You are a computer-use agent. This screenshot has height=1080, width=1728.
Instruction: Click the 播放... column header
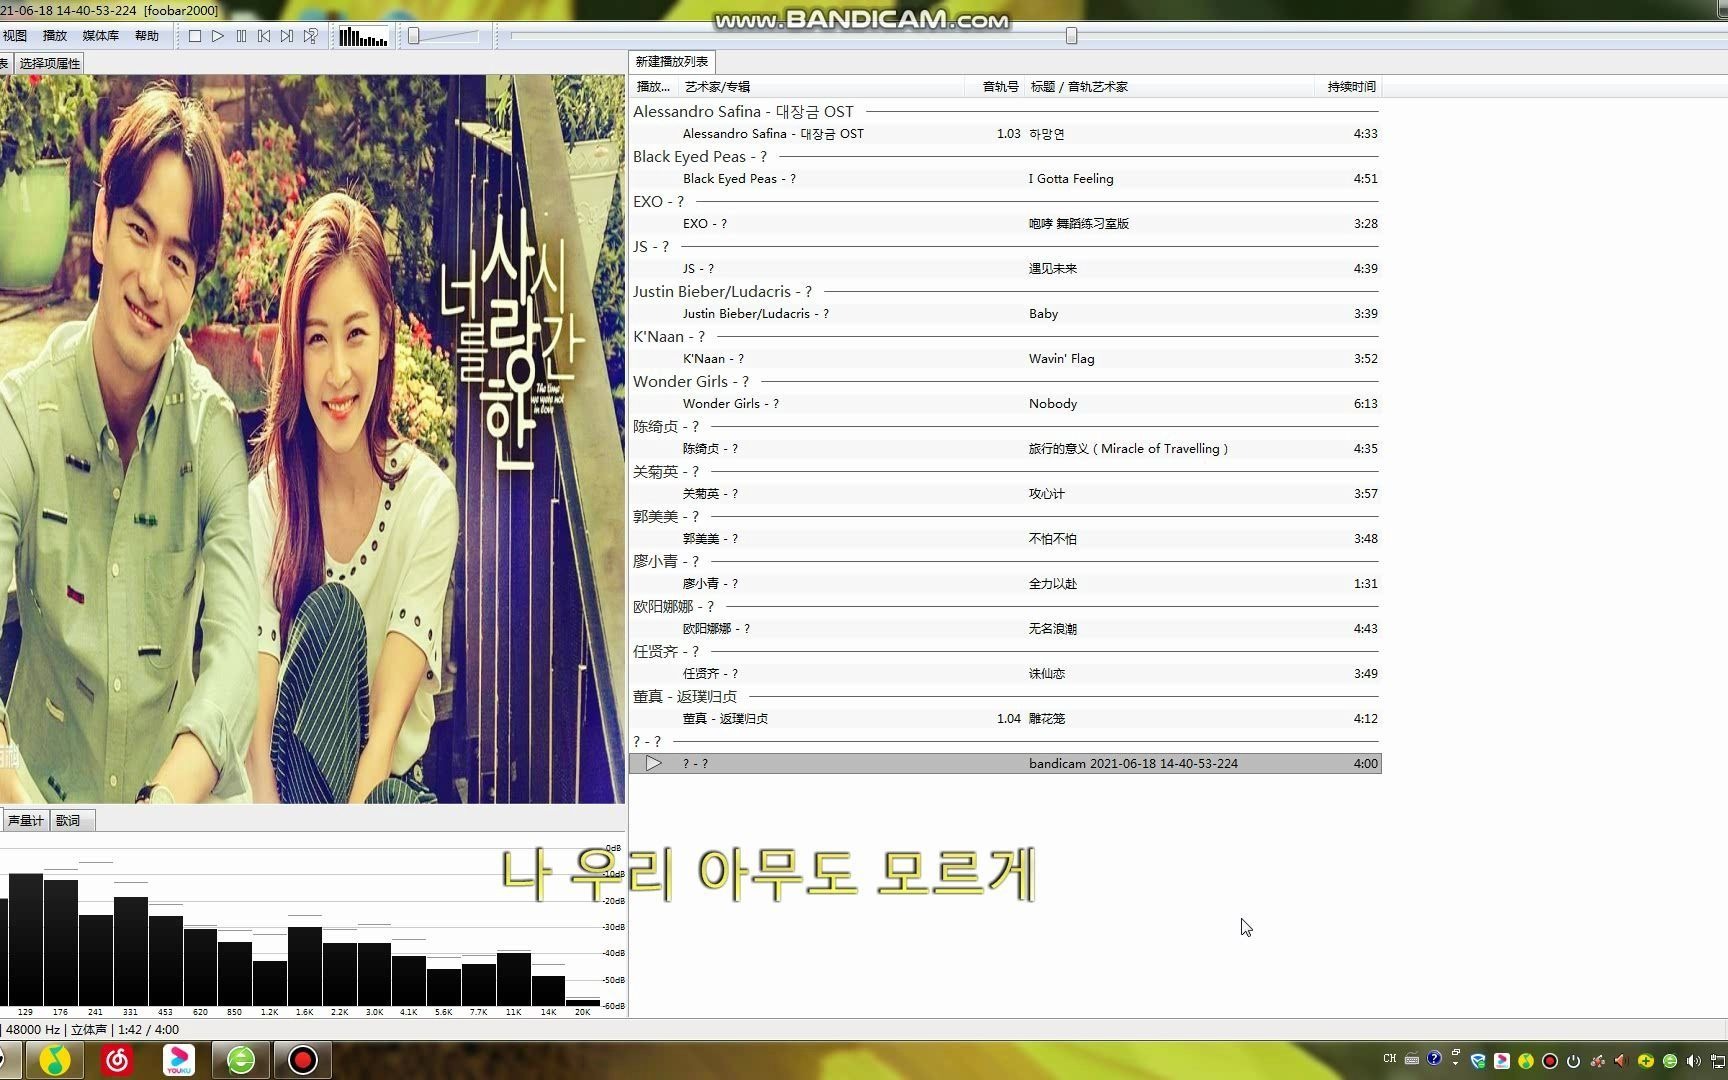coord(653,87)
